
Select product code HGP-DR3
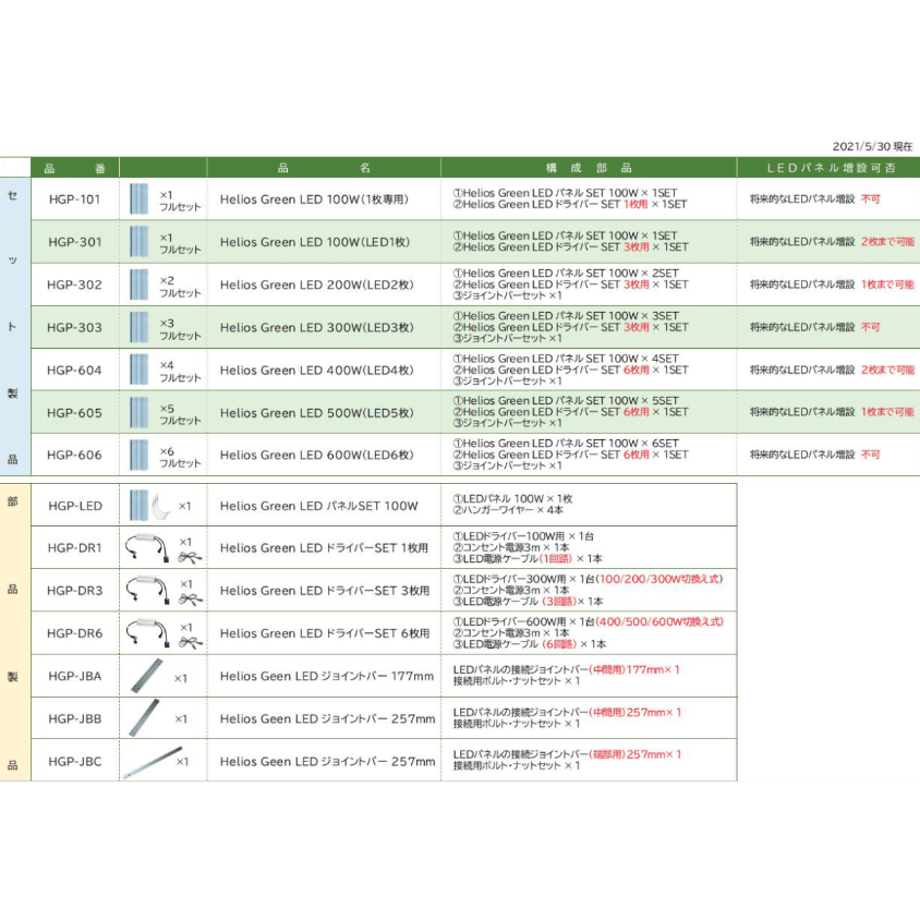tap(75, 591)
